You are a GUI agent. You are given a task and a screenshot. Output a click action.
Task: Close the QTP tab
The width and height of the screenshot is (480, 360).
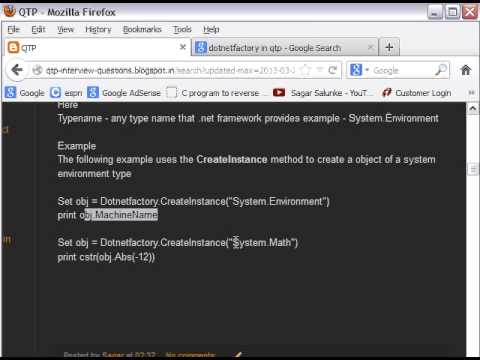click(183, 47)
